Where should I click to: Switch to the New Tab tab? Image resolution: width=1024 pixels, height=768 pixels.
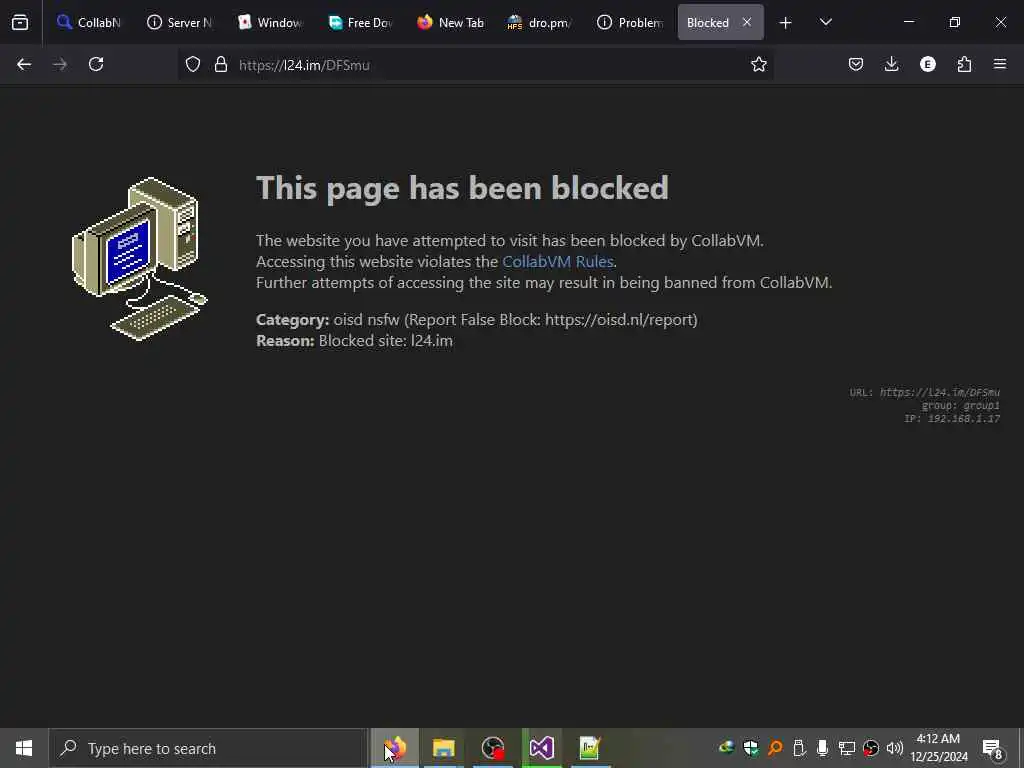[x=451, y=22]
